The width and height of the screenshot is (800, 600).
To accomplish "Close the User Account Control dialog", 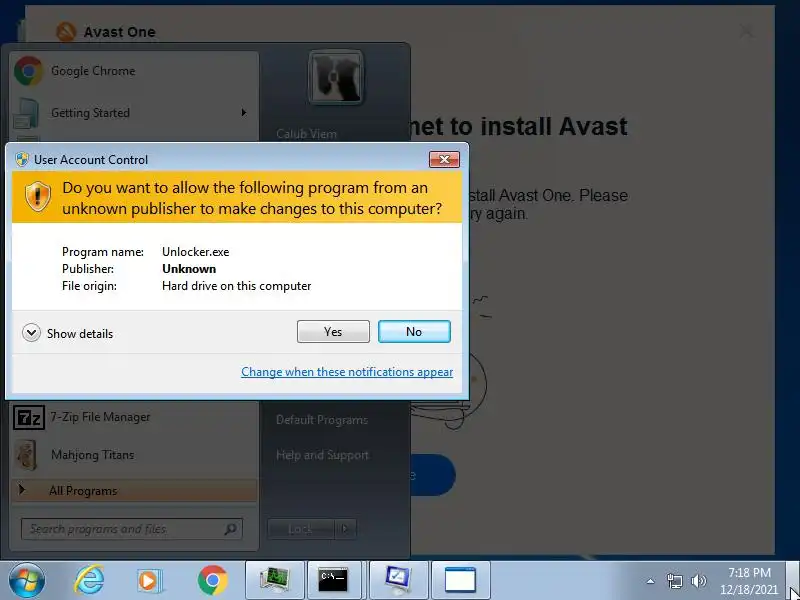I will tap(444, 159).
